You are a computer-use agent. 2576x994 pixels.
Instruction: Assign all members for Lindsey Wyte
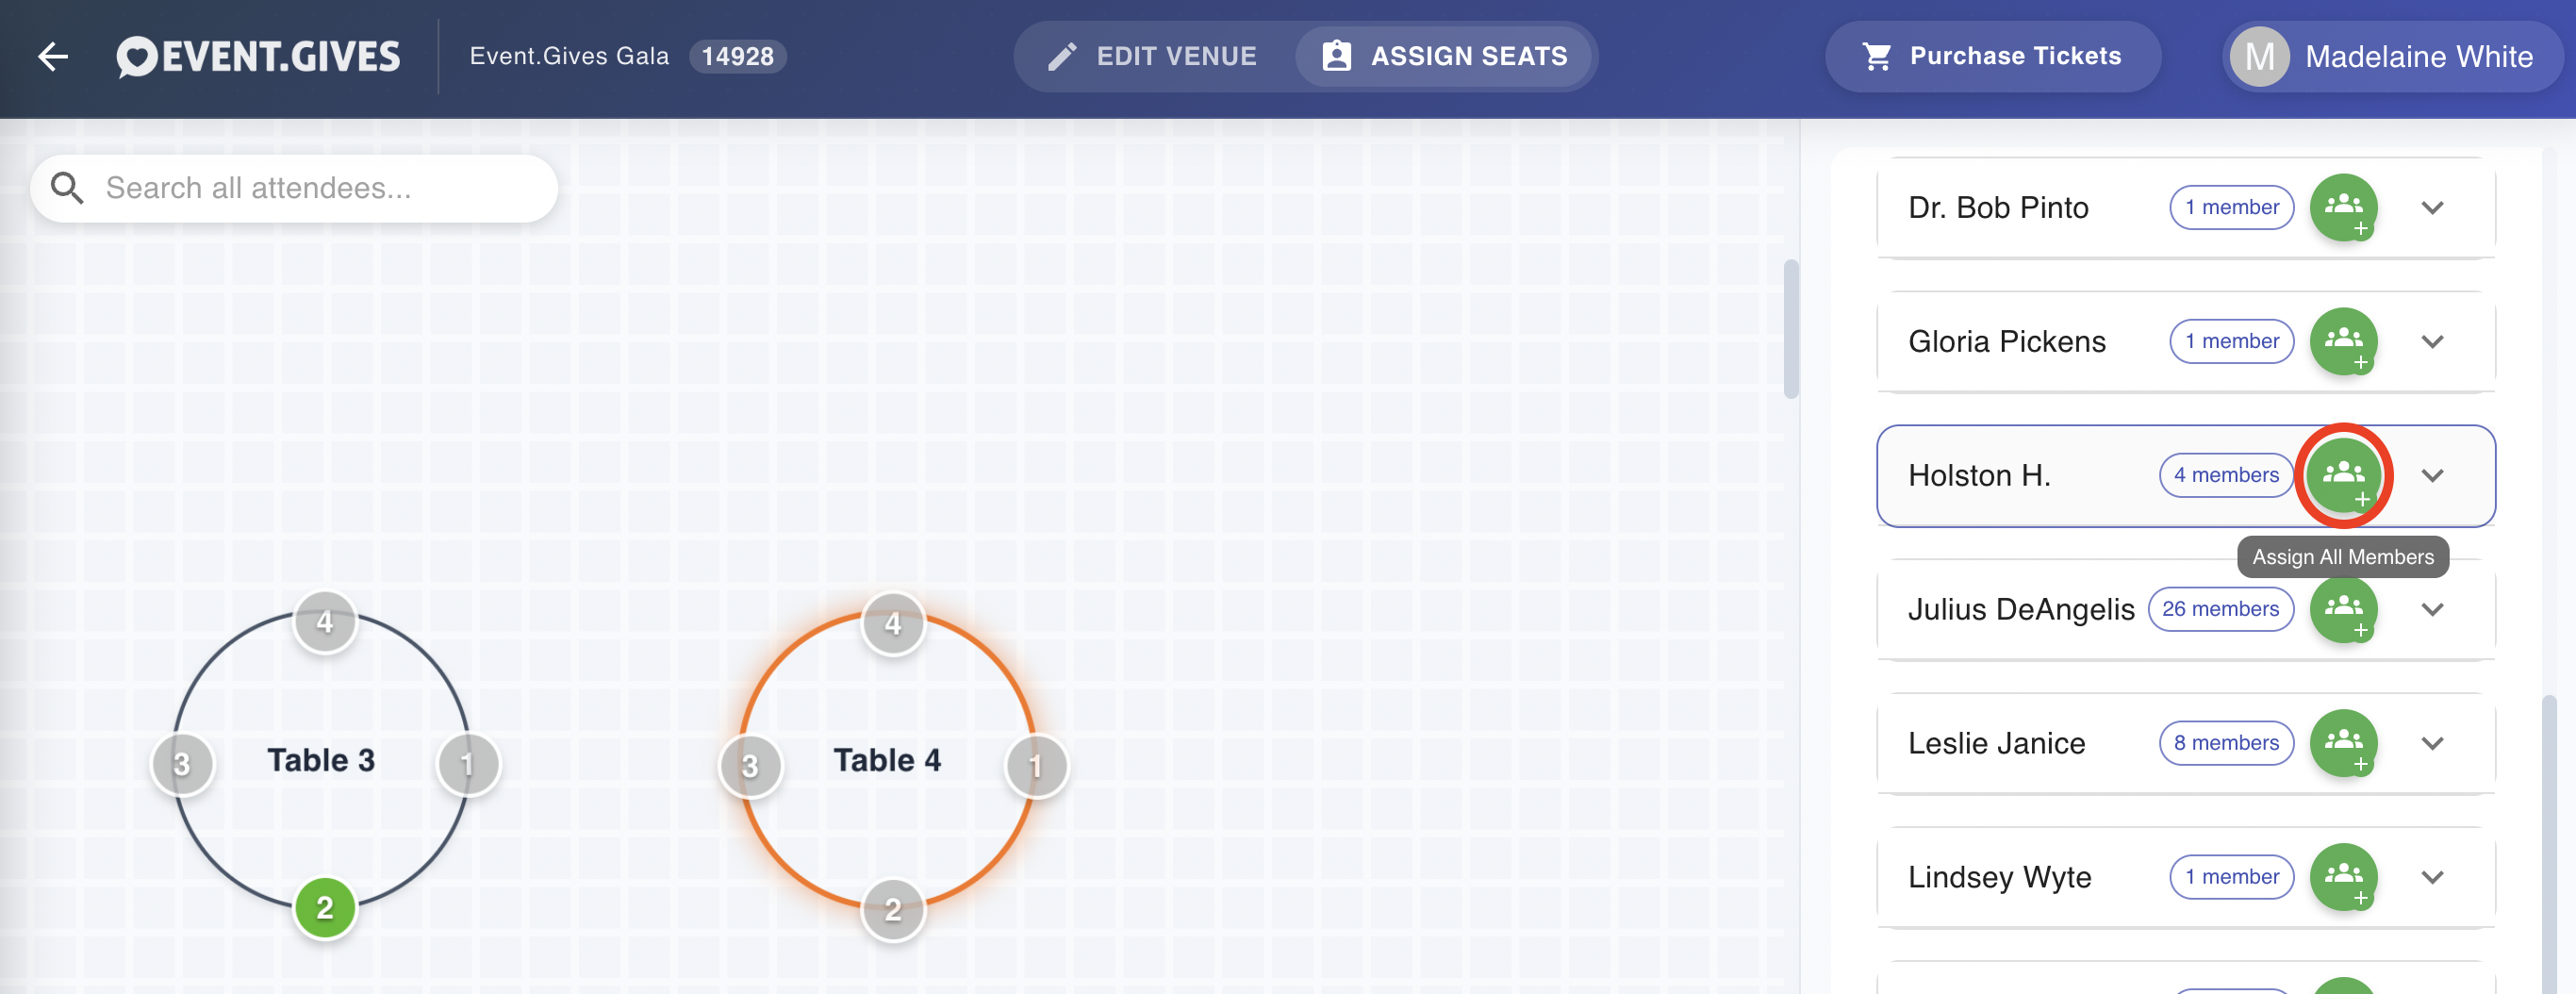(x=2343, y=877)
